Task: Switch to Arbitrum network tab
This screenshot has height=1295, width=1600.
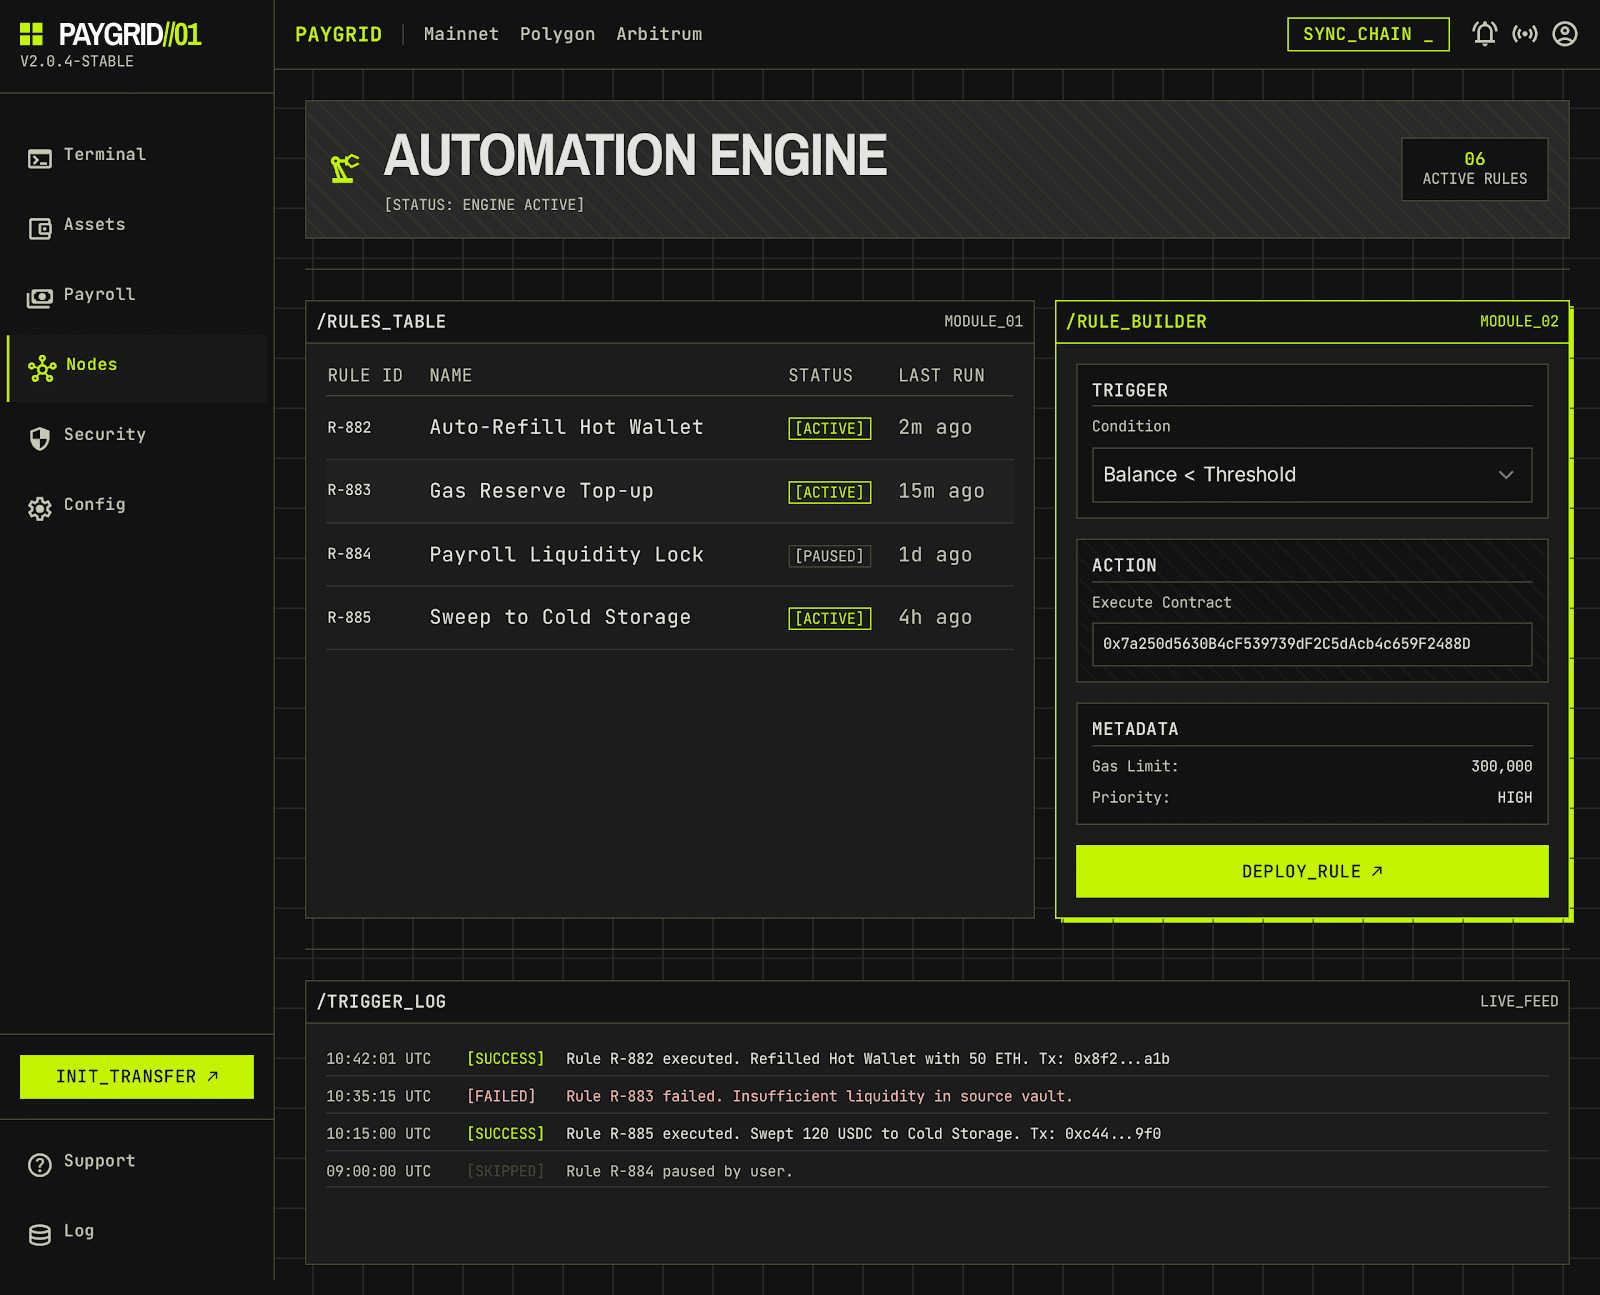Action: (659, 34)
